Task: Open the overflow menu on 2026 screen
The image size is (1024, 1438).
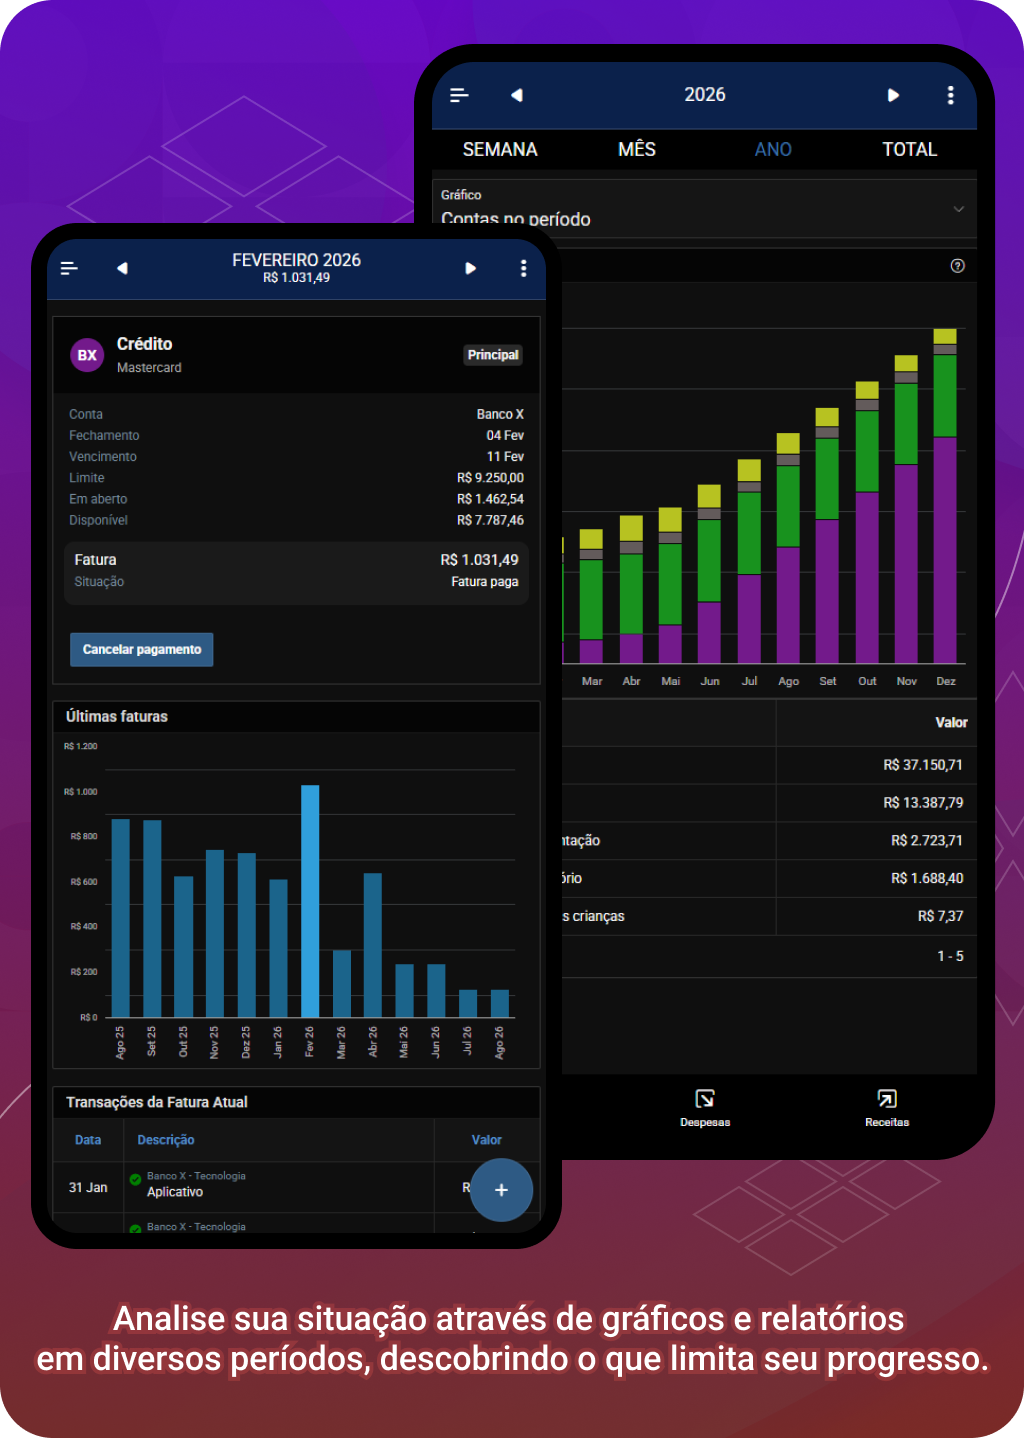Action: point(950,95)
